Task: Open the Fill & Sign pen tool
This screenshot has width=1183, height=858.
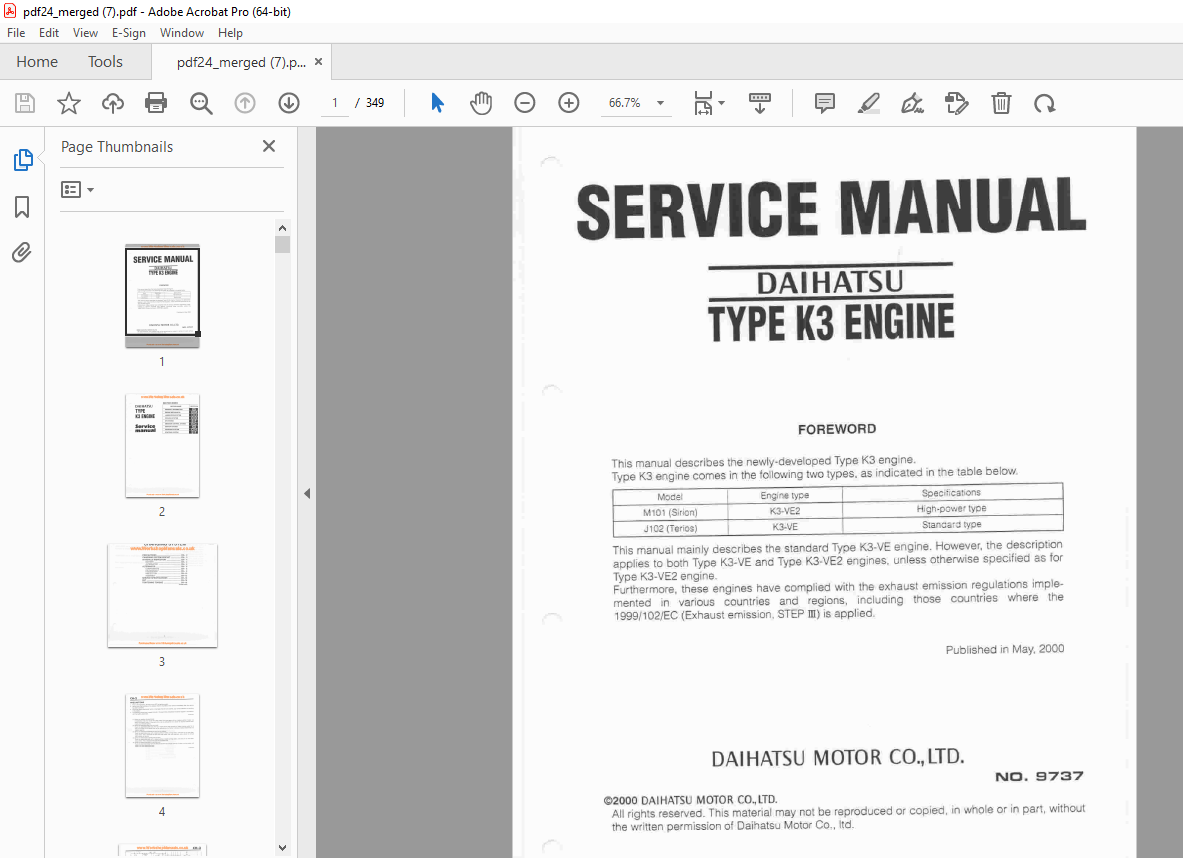Action: [x=912, y=103]
